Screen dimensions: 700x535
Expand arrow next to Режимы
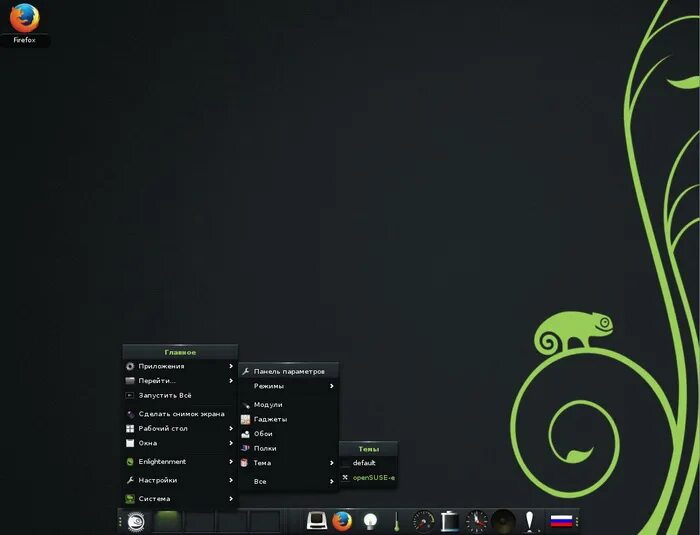[x=332, y=386]
